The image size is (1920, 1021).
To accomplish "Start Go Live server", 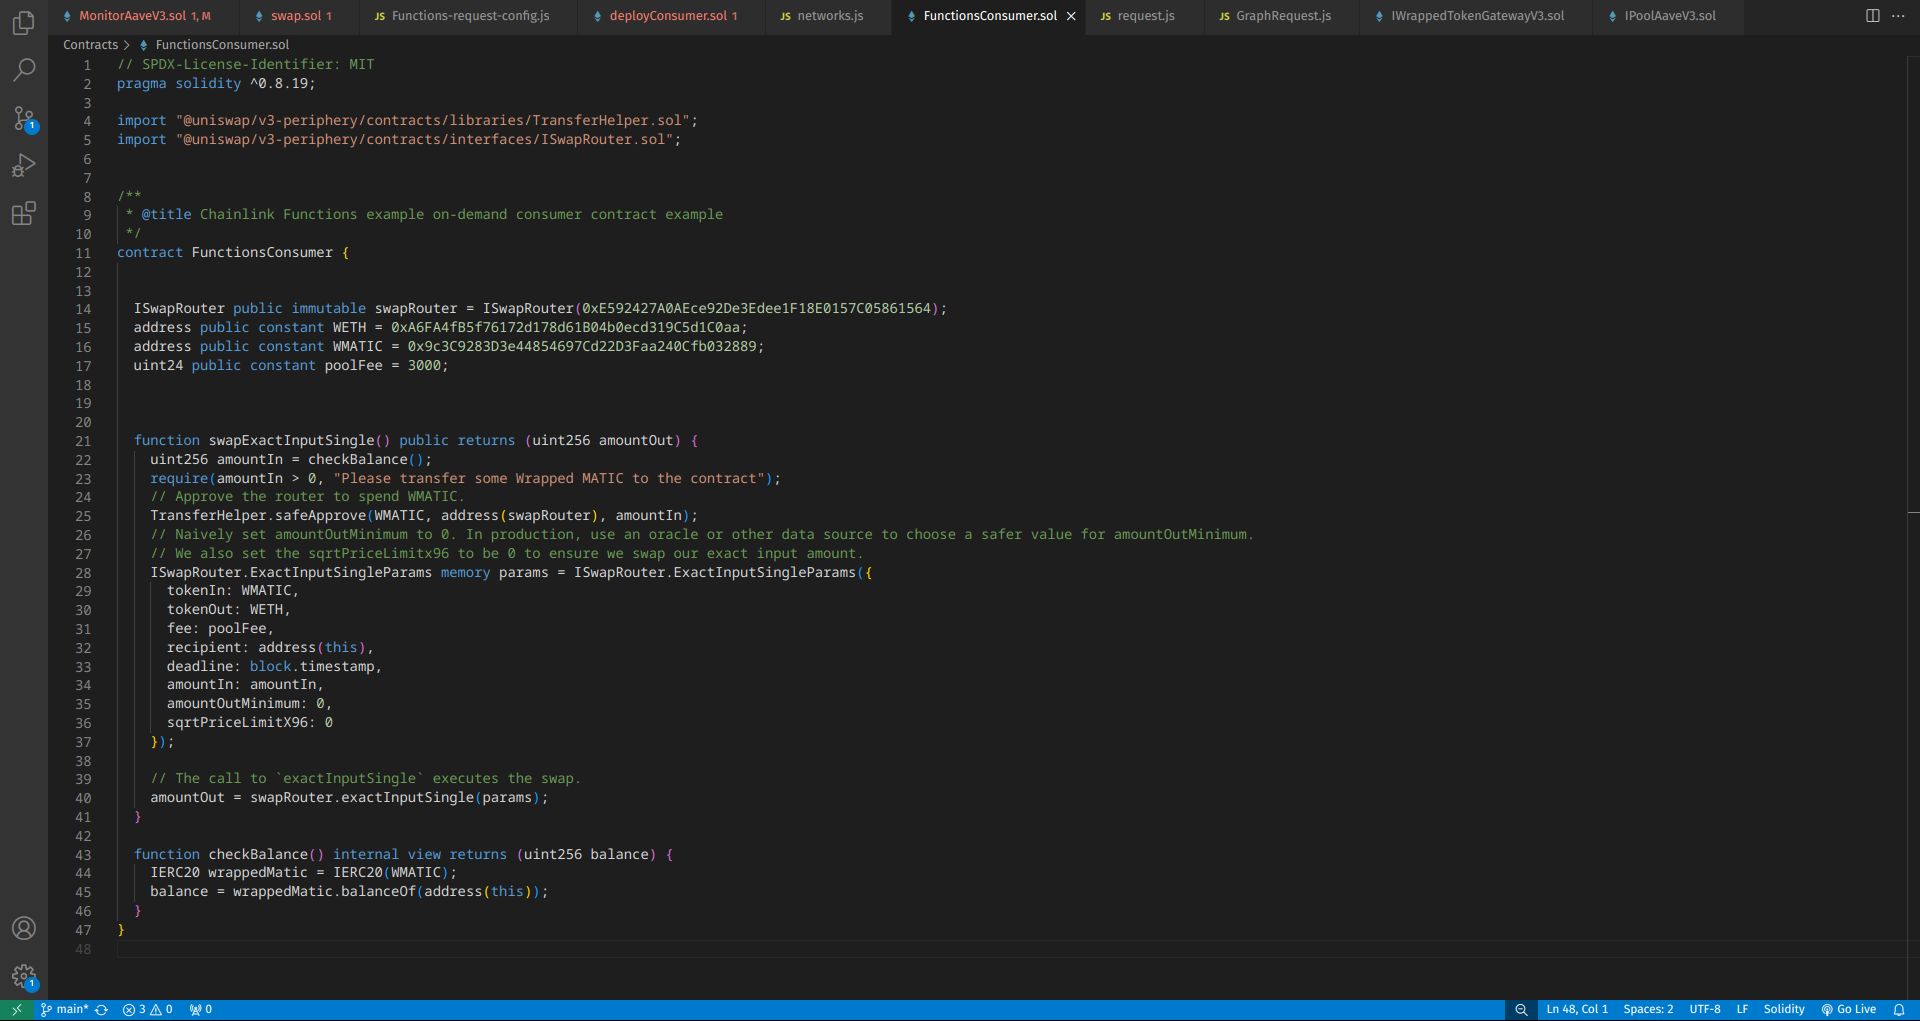I will click(1848, 1010).
